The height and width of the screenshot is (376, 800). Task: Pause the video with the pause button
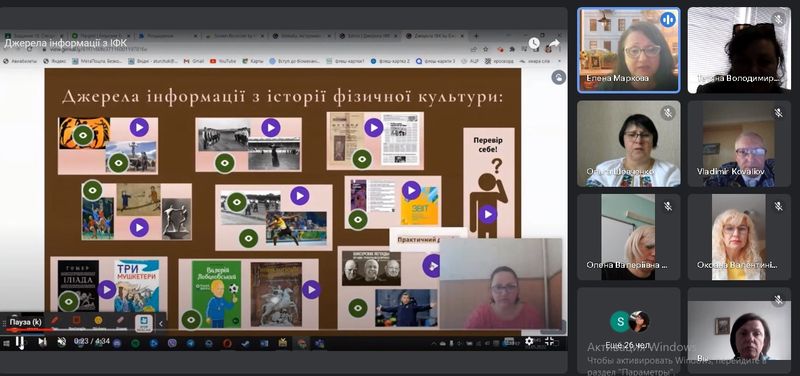(x=19, y=341)
